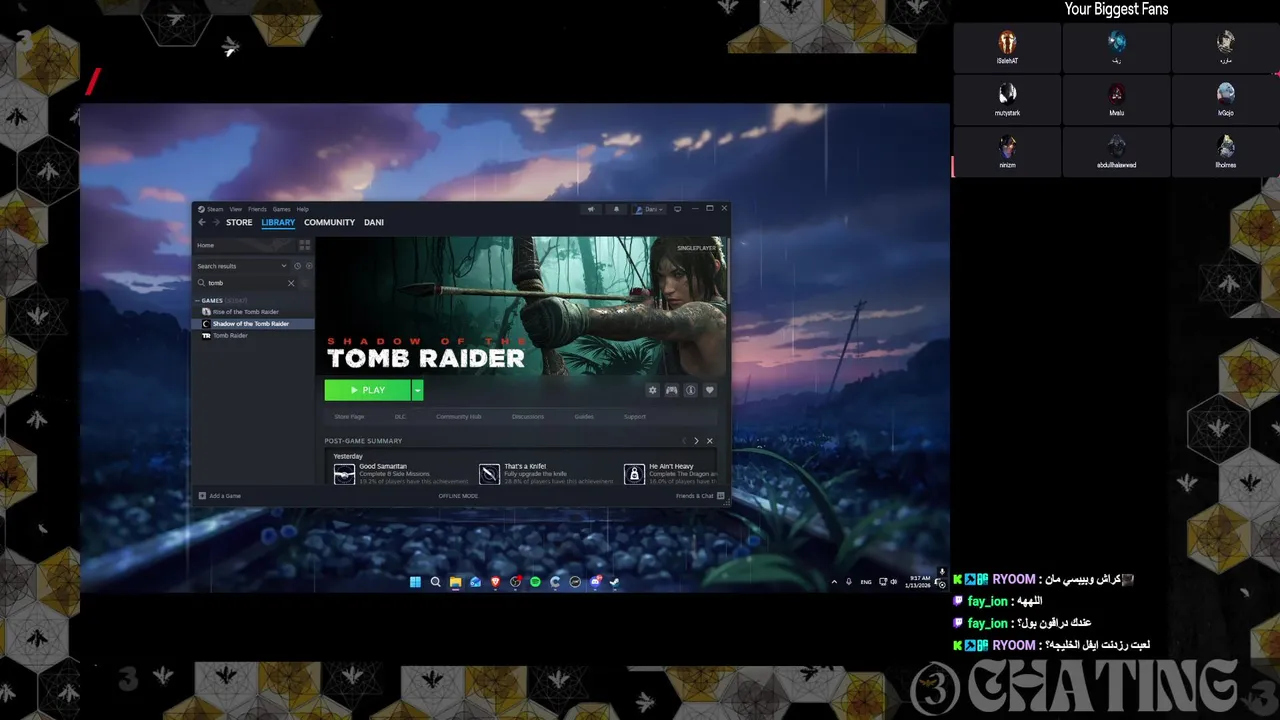Collapse the GAMES category

(x=211, y=300)
